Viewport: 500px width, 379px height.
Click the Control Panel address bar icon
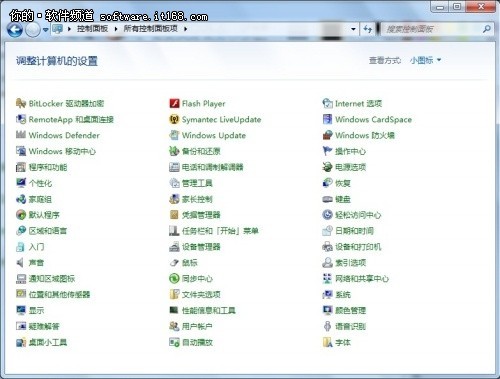pyautogui.click(x=58, y=29)
